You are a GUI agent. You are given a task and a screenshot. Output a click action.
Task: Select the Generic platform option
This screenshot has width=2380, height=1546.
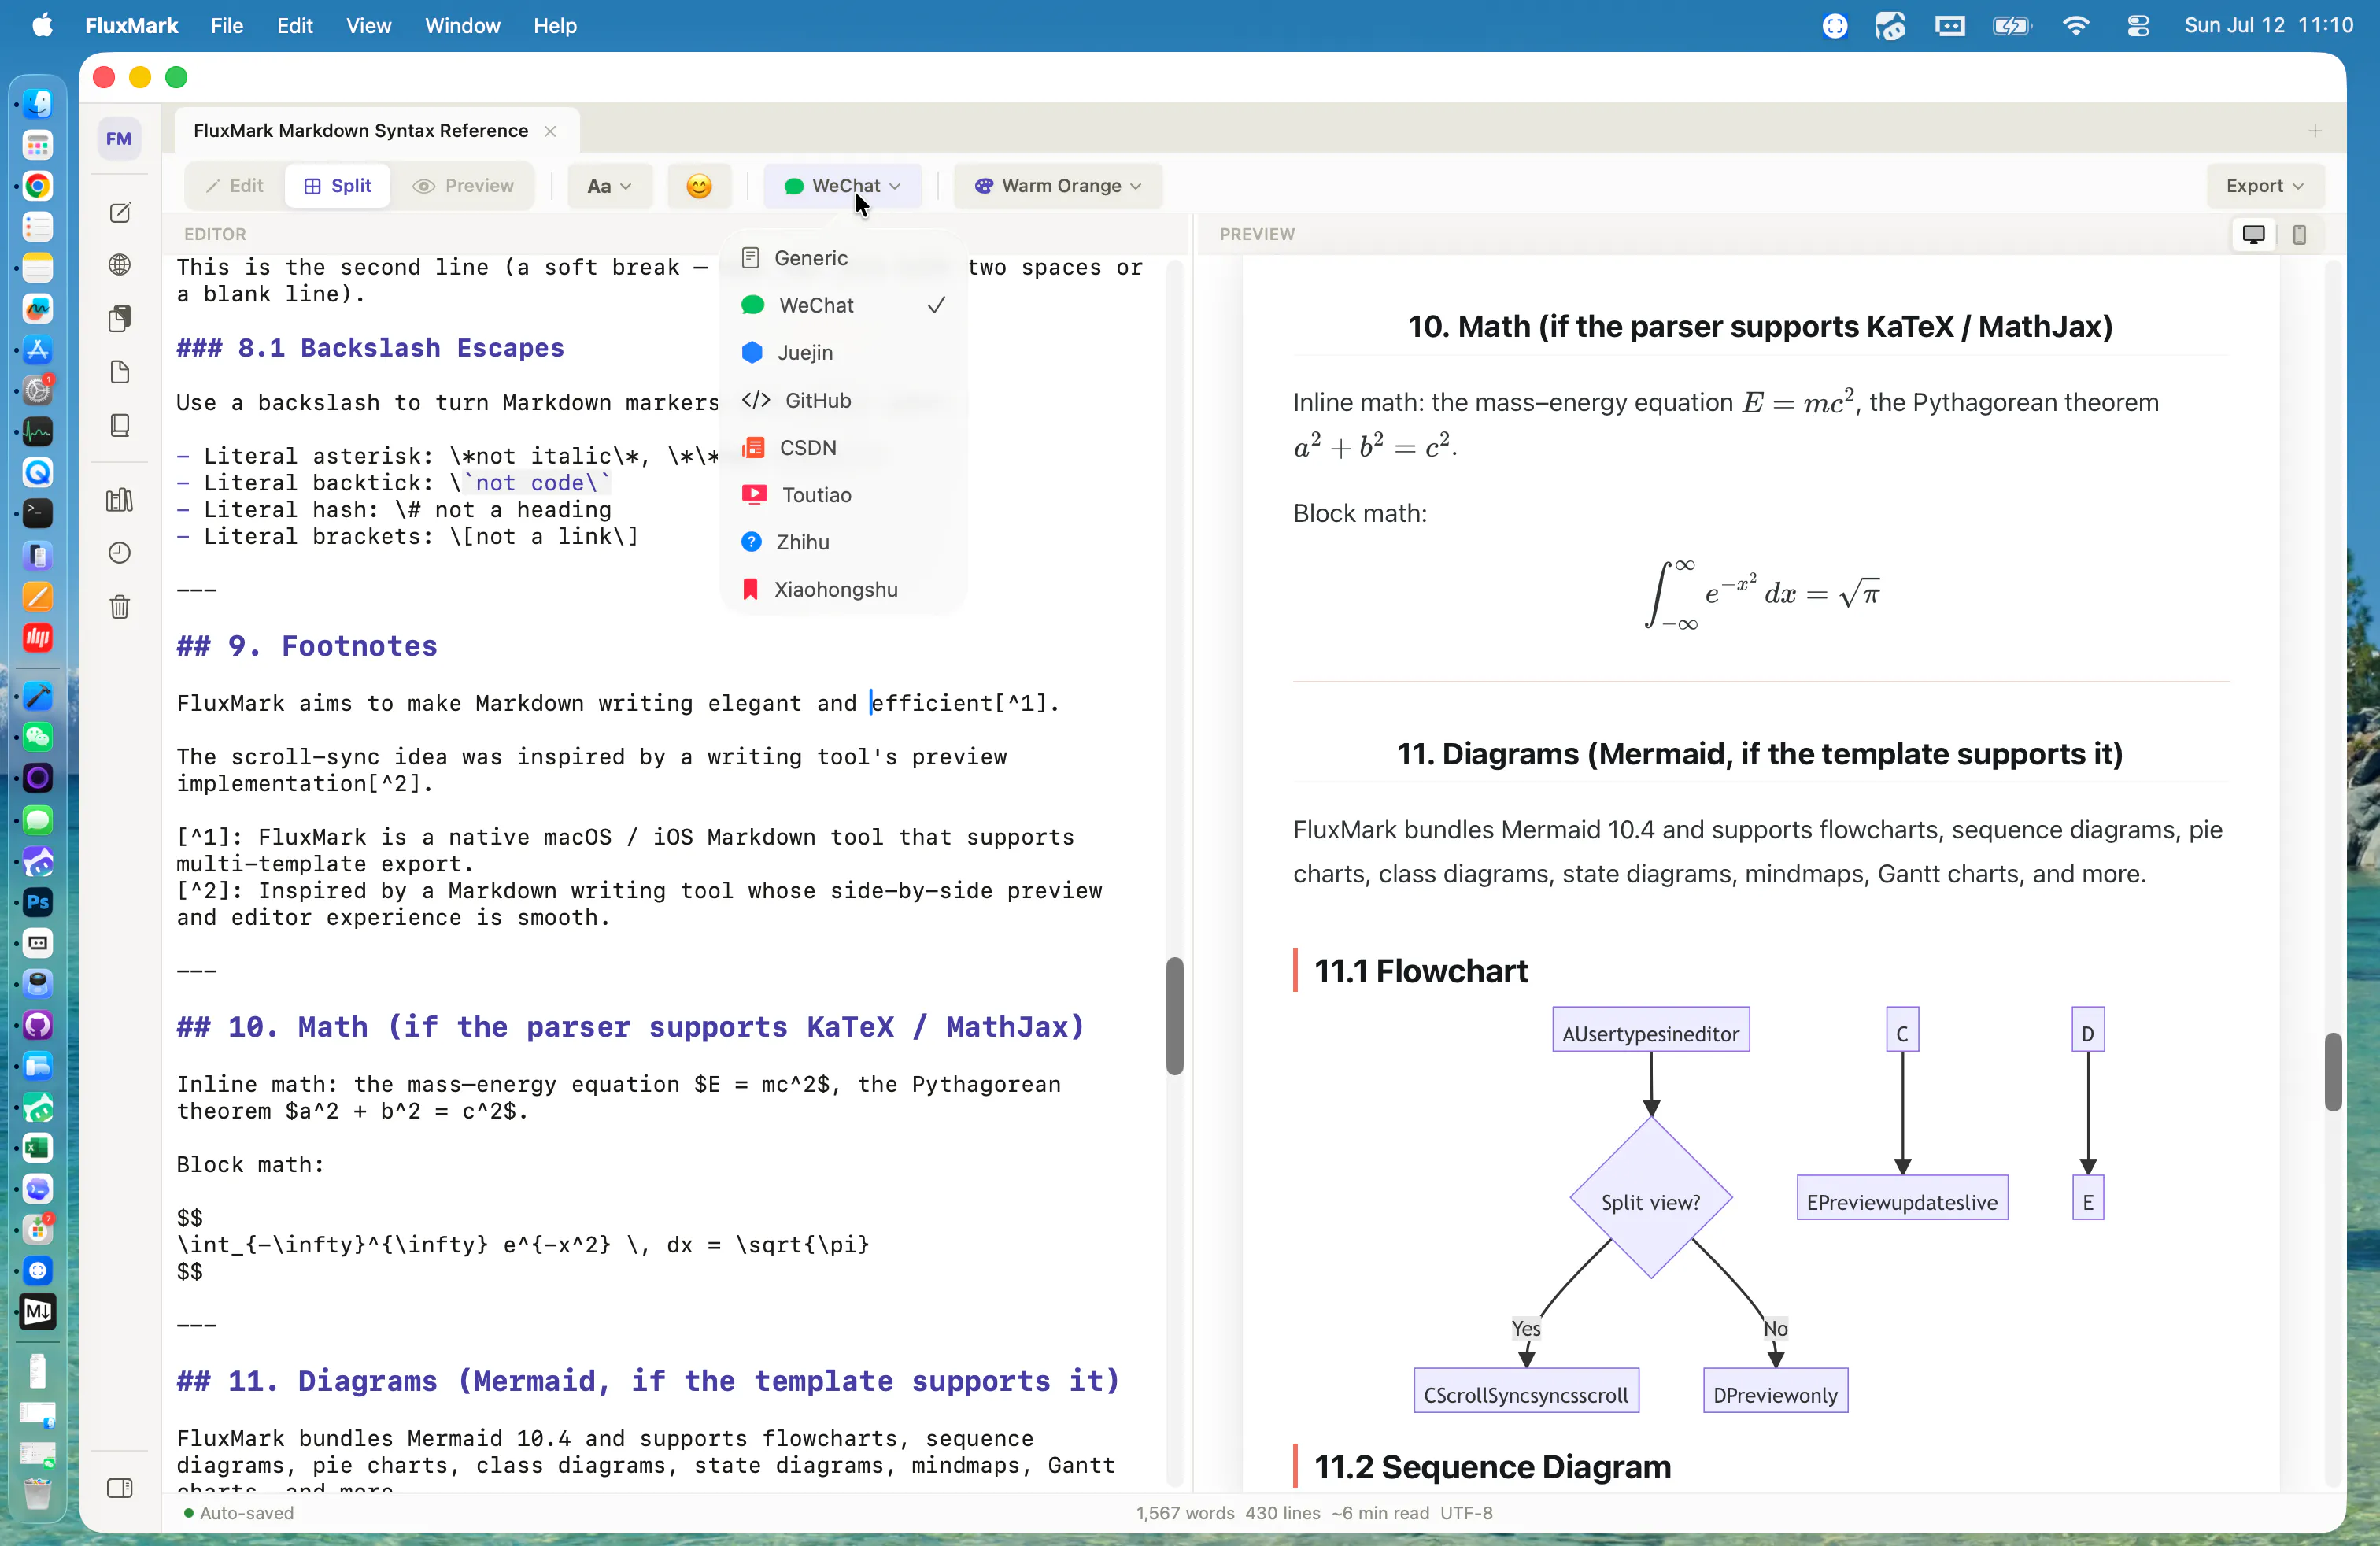[842, 258]
